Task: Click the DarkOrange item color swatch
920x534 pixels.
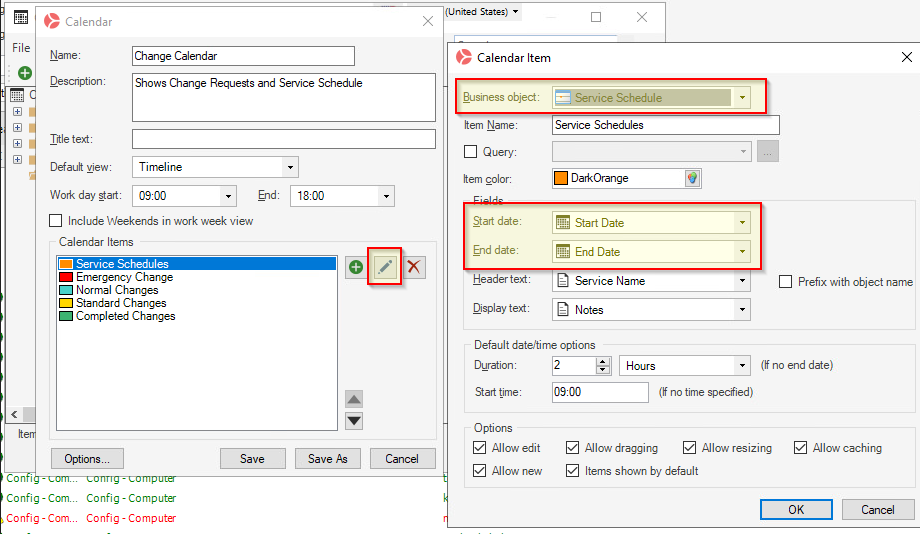Action: tap(561, 178)
